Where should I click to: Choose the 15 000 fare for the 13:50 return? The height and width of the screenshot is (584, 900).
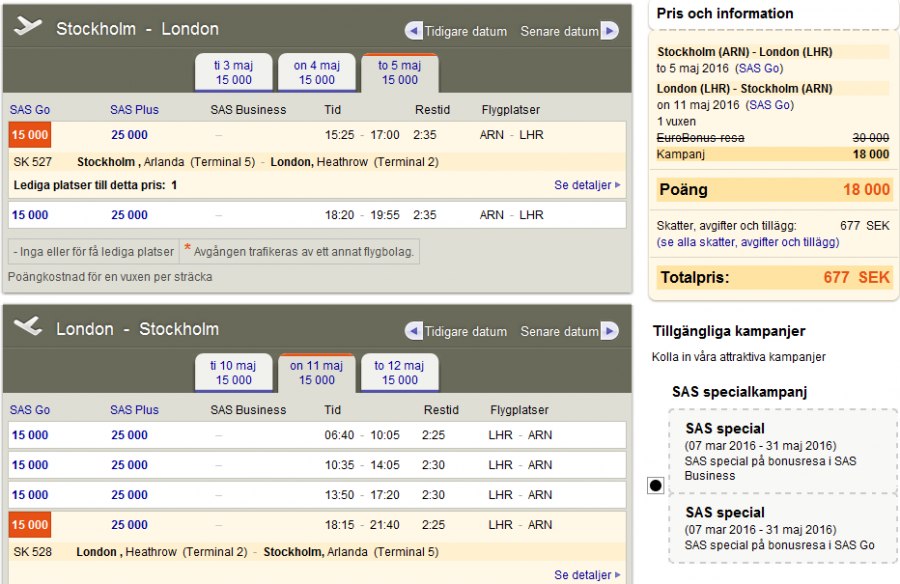(30, 495)
